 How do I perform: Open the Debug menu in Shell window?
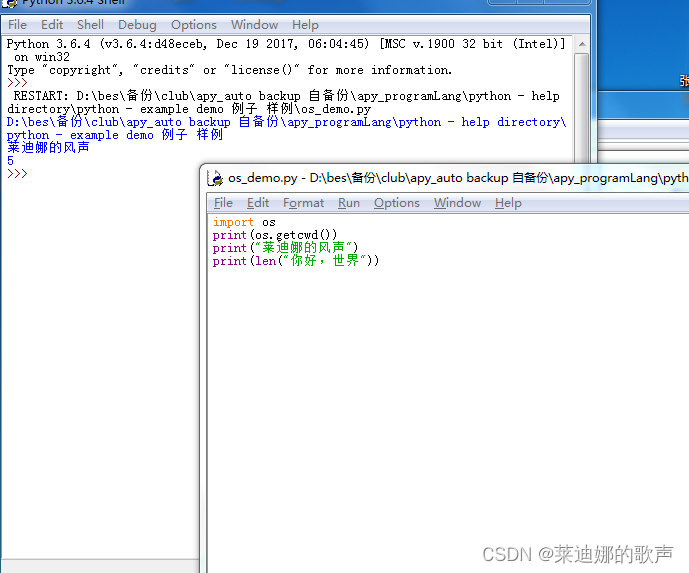point(137,25)
